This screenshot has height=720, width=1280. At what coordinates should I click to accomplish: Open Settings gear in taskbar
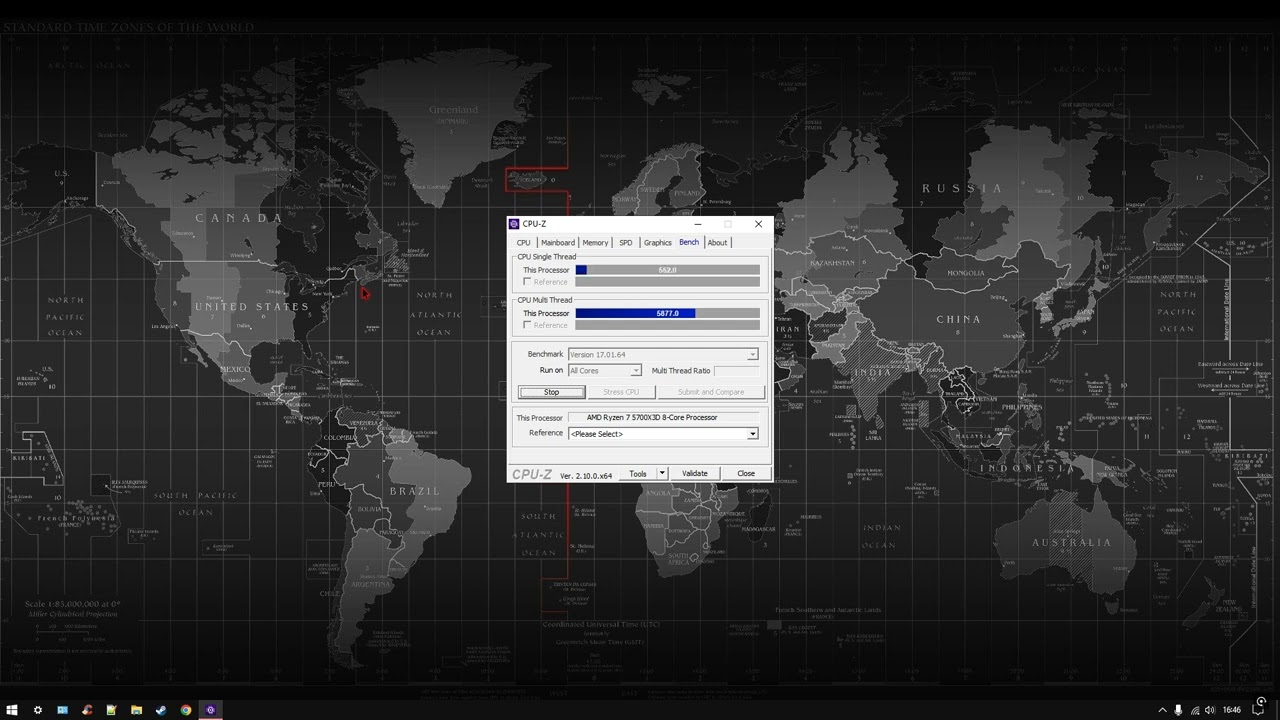click(x=38, y=710)
